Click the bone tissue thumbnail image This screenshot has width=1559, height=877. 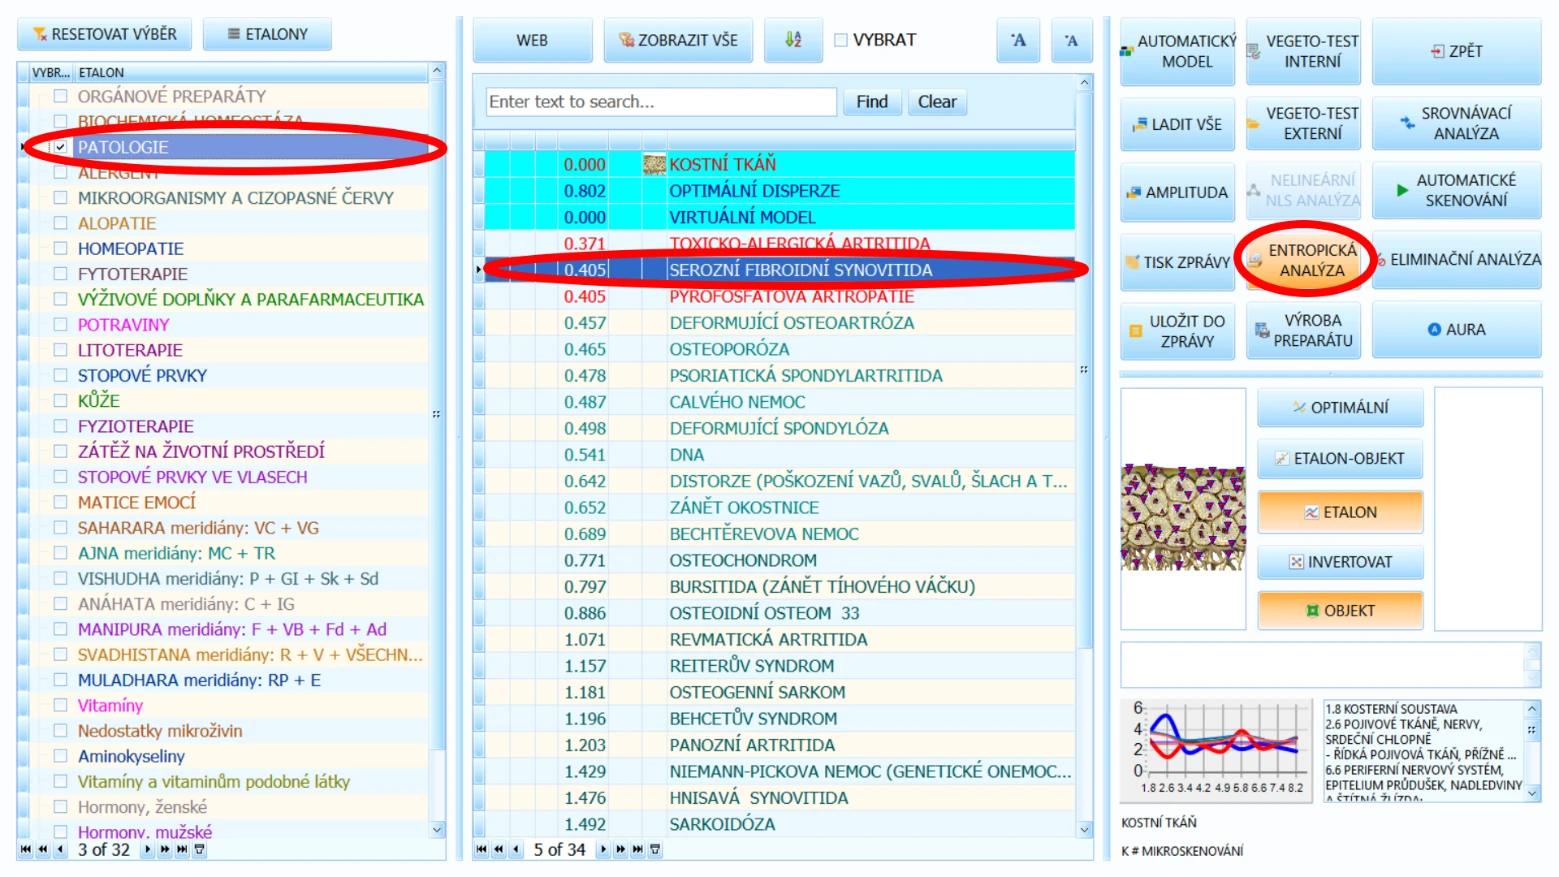pos(1183,517)
